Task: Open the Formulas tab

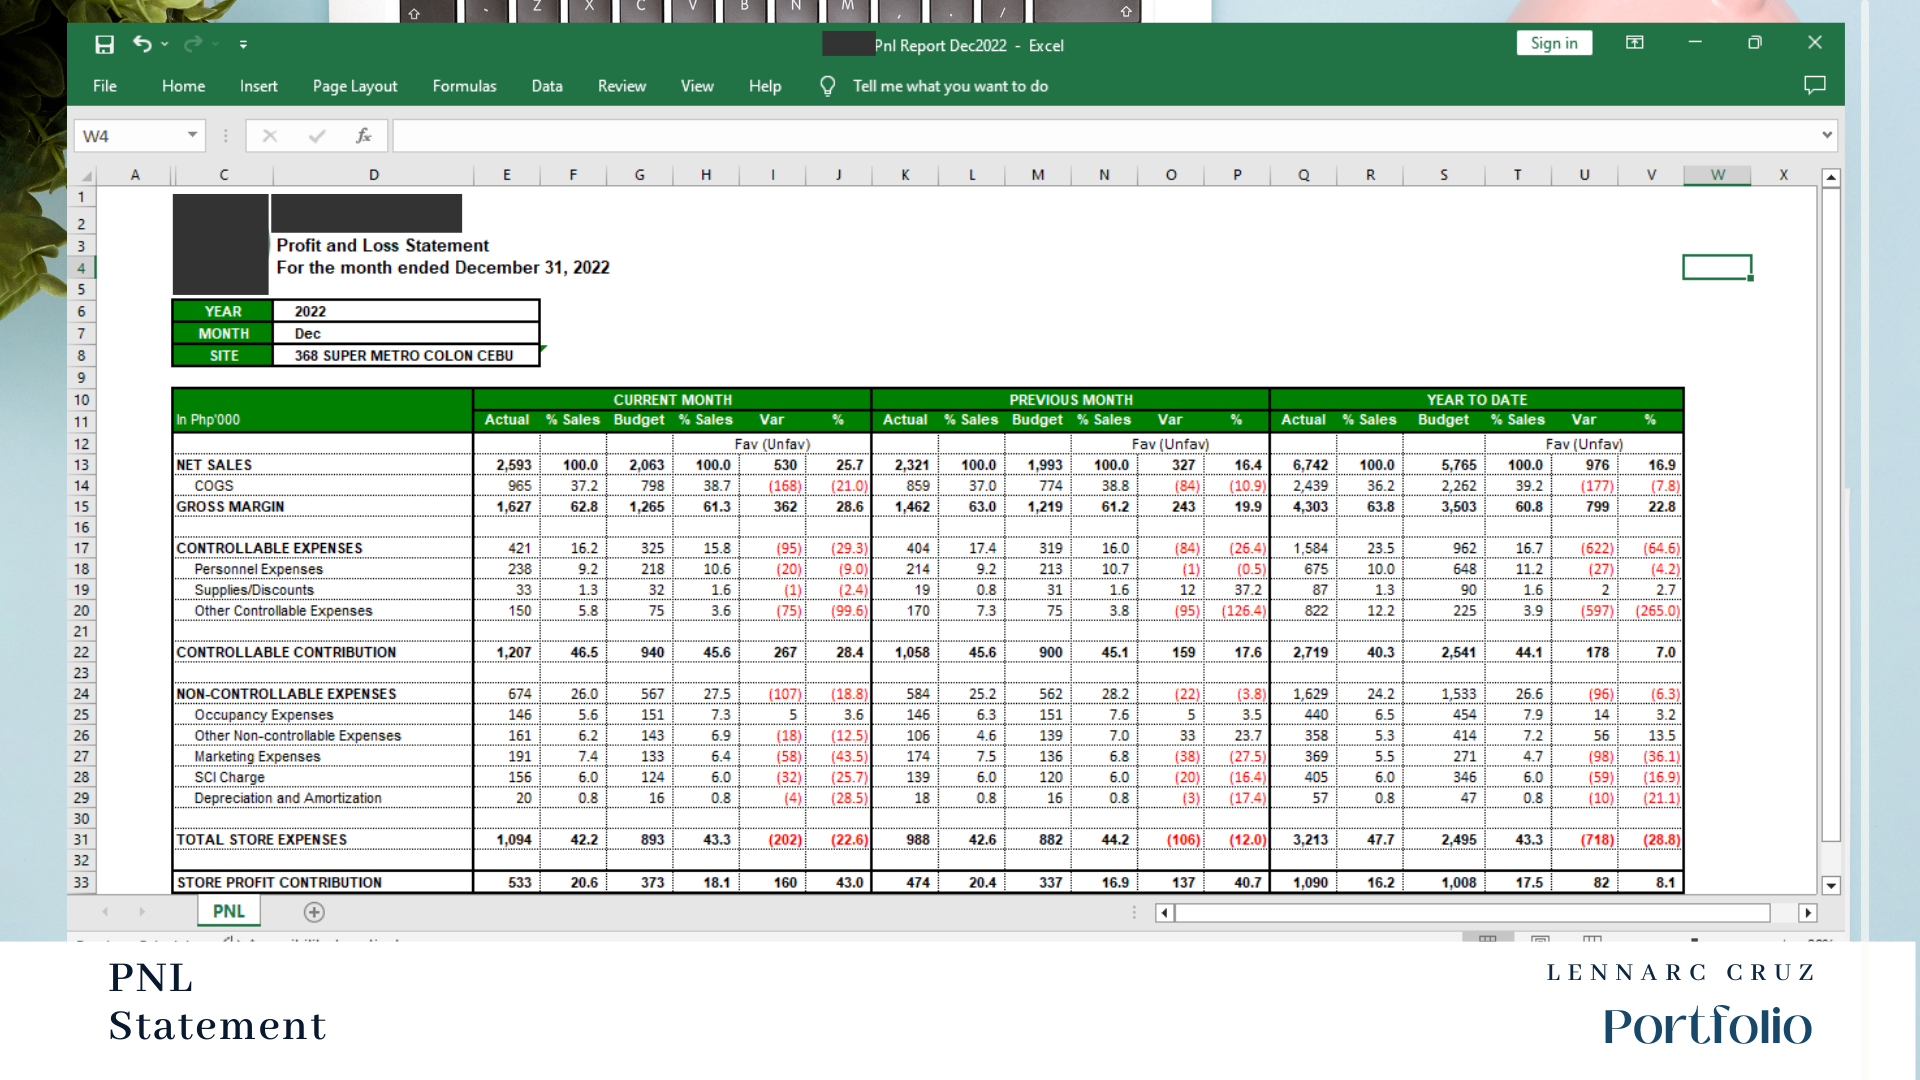Action: point(464,86)
